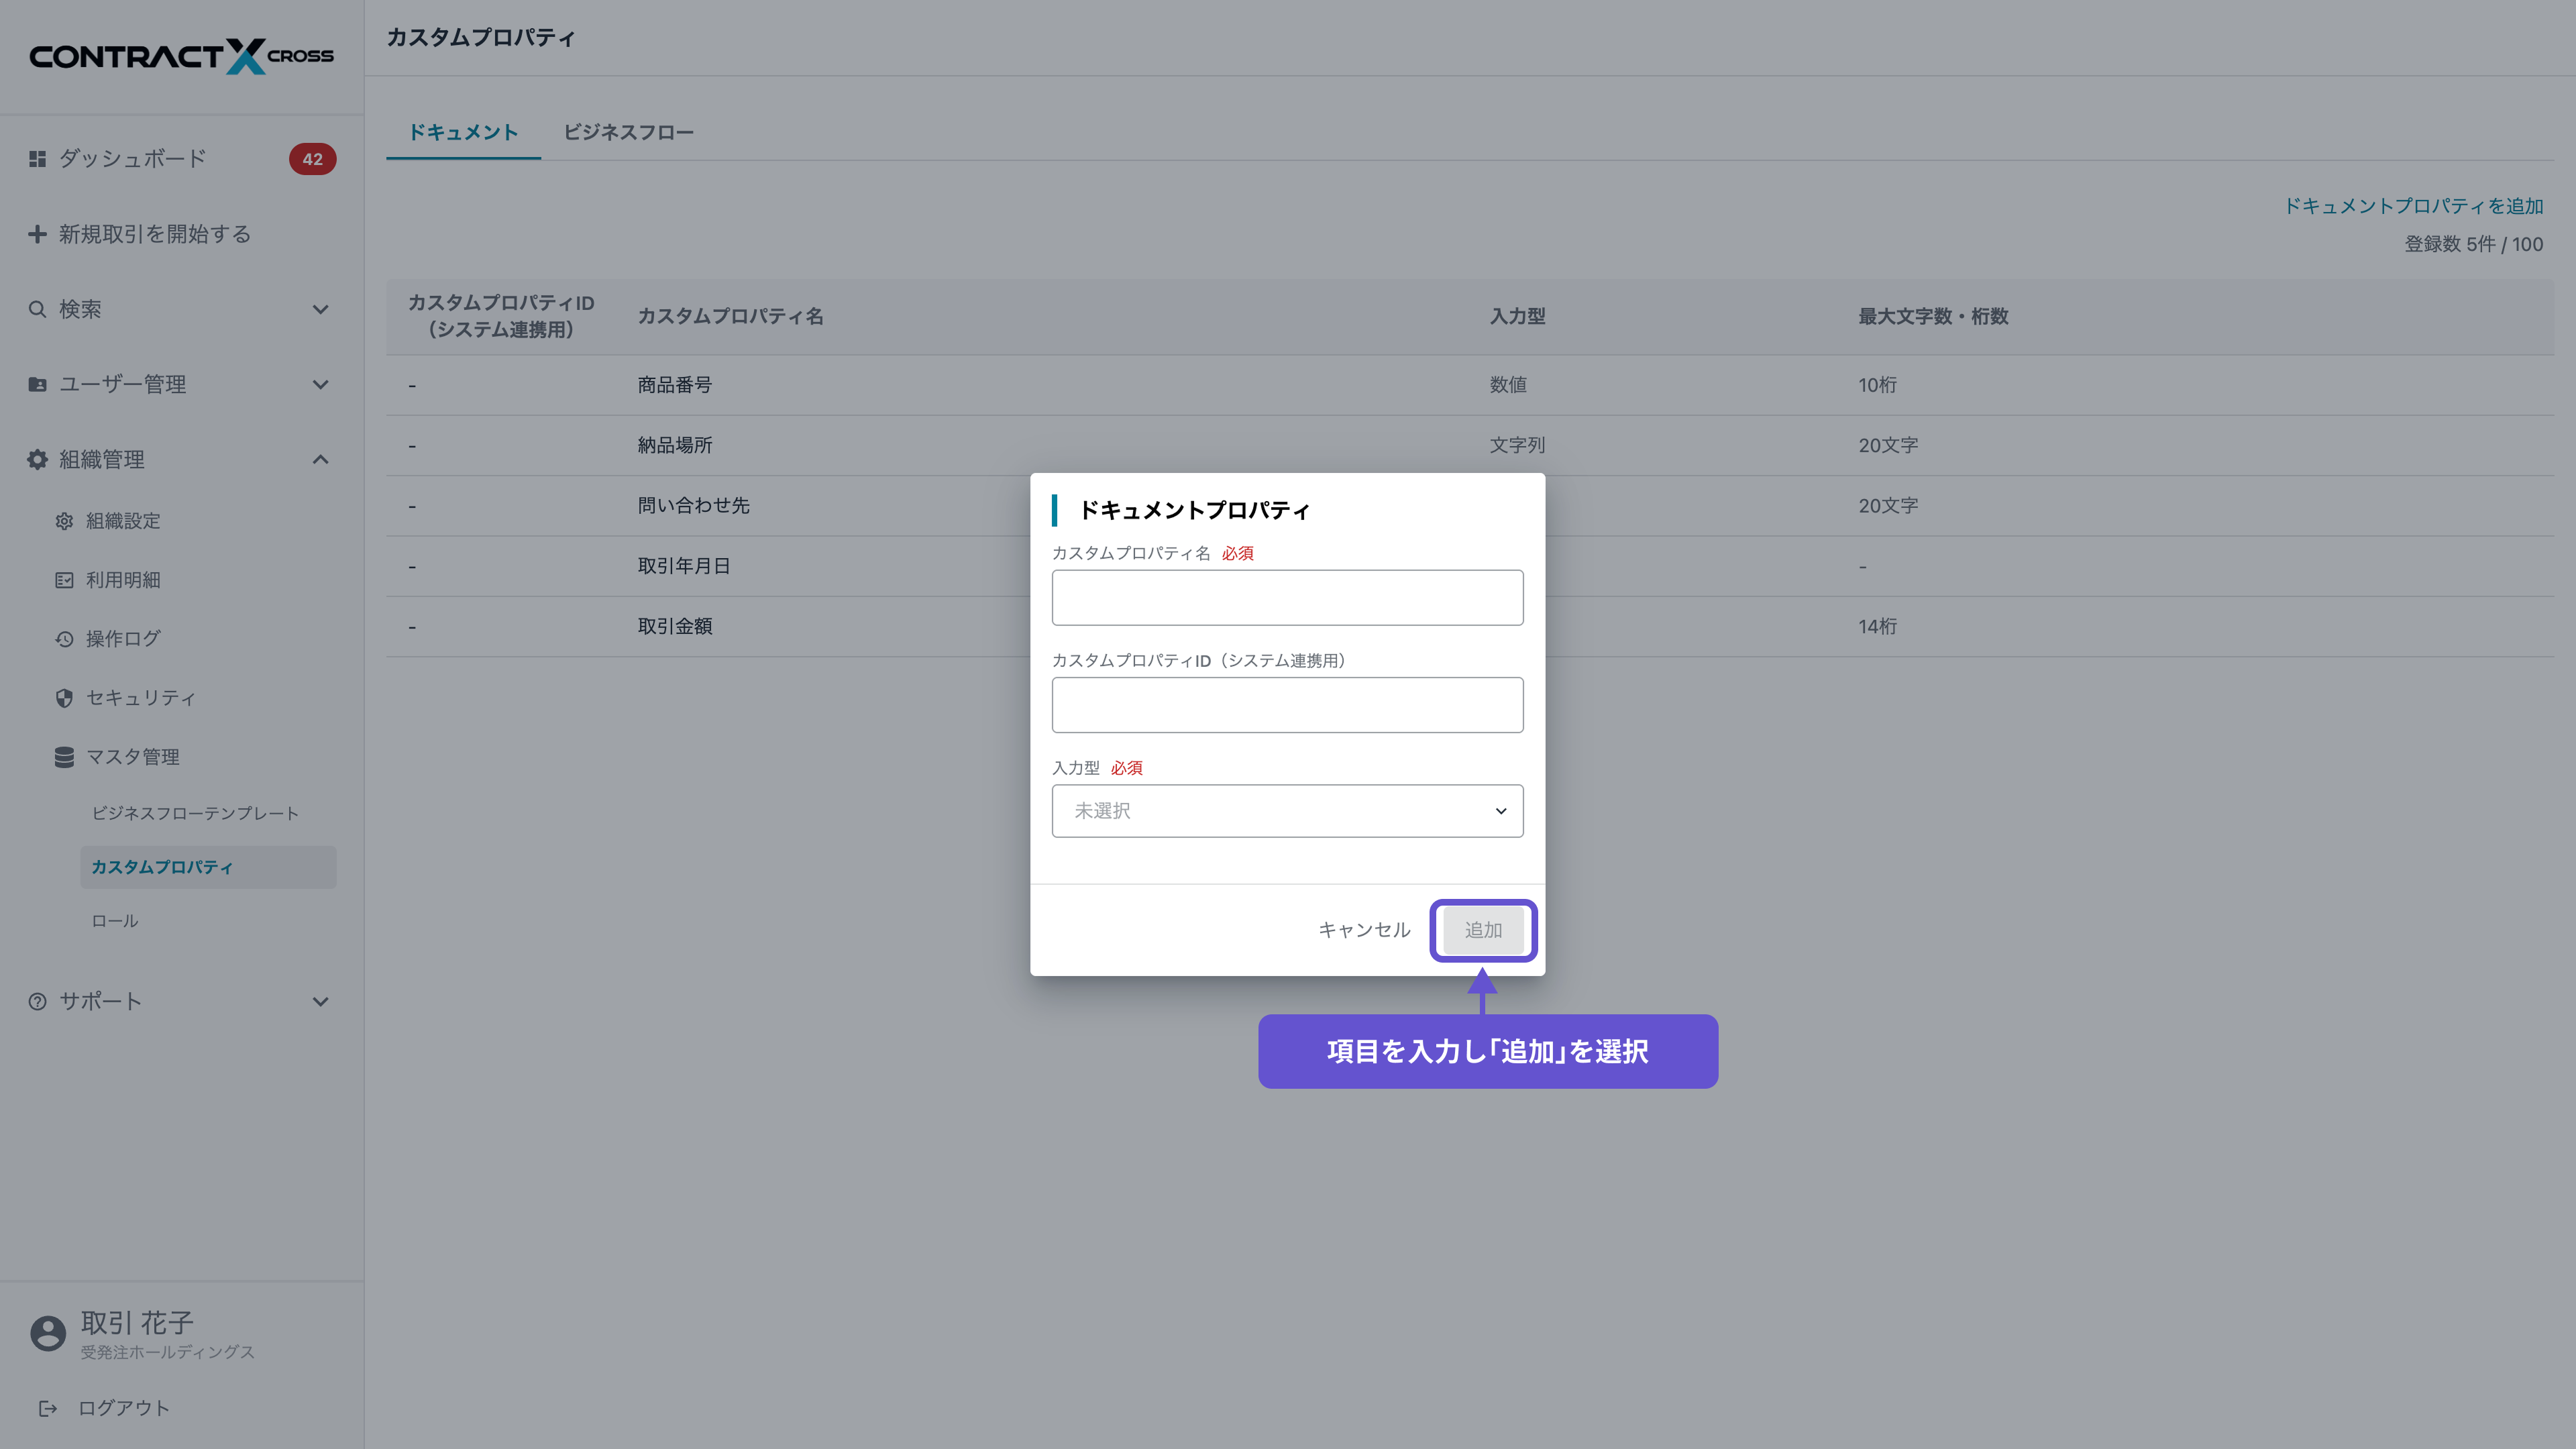The image size is (2576, 1449).
Task: Click the plus icon for 新規取引を開始する
Action: [x=38, y=234]
